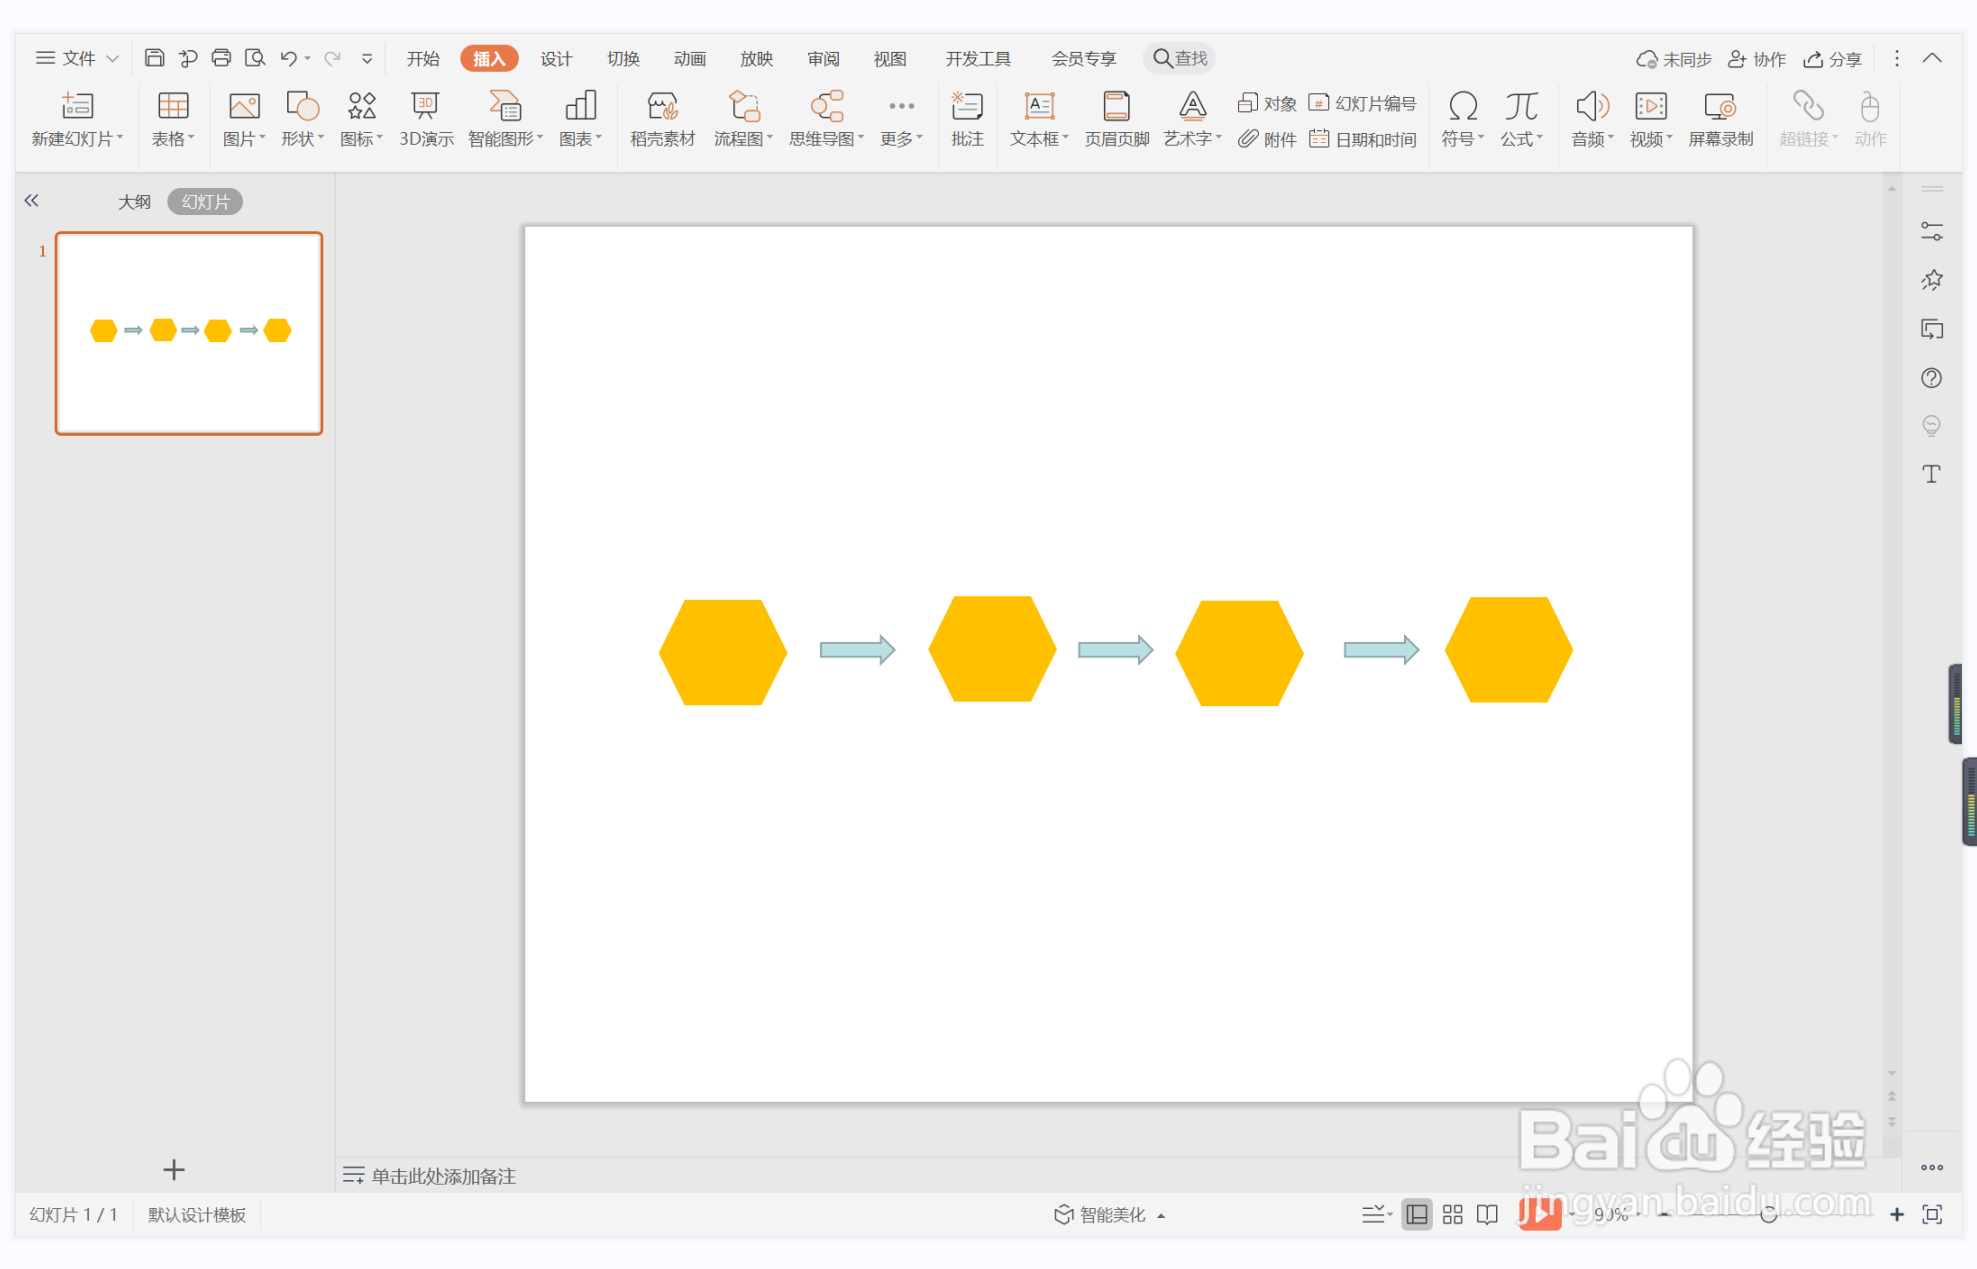
Task: Click the Symbol omega icon
Action: [x=1463, y=106]
